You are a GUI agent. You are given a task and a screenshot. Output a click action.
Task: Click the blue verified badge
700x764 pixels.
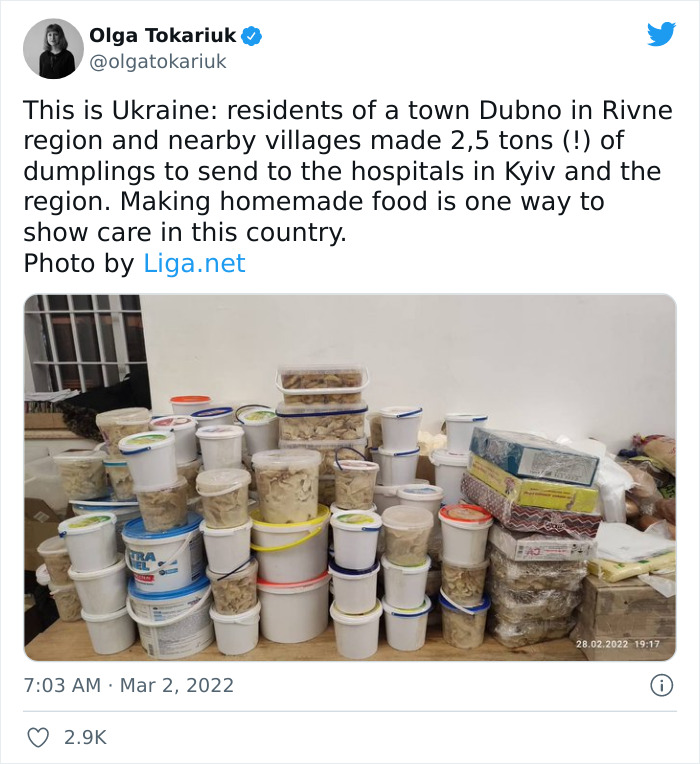pyautogui.click(x=252, y=36)
